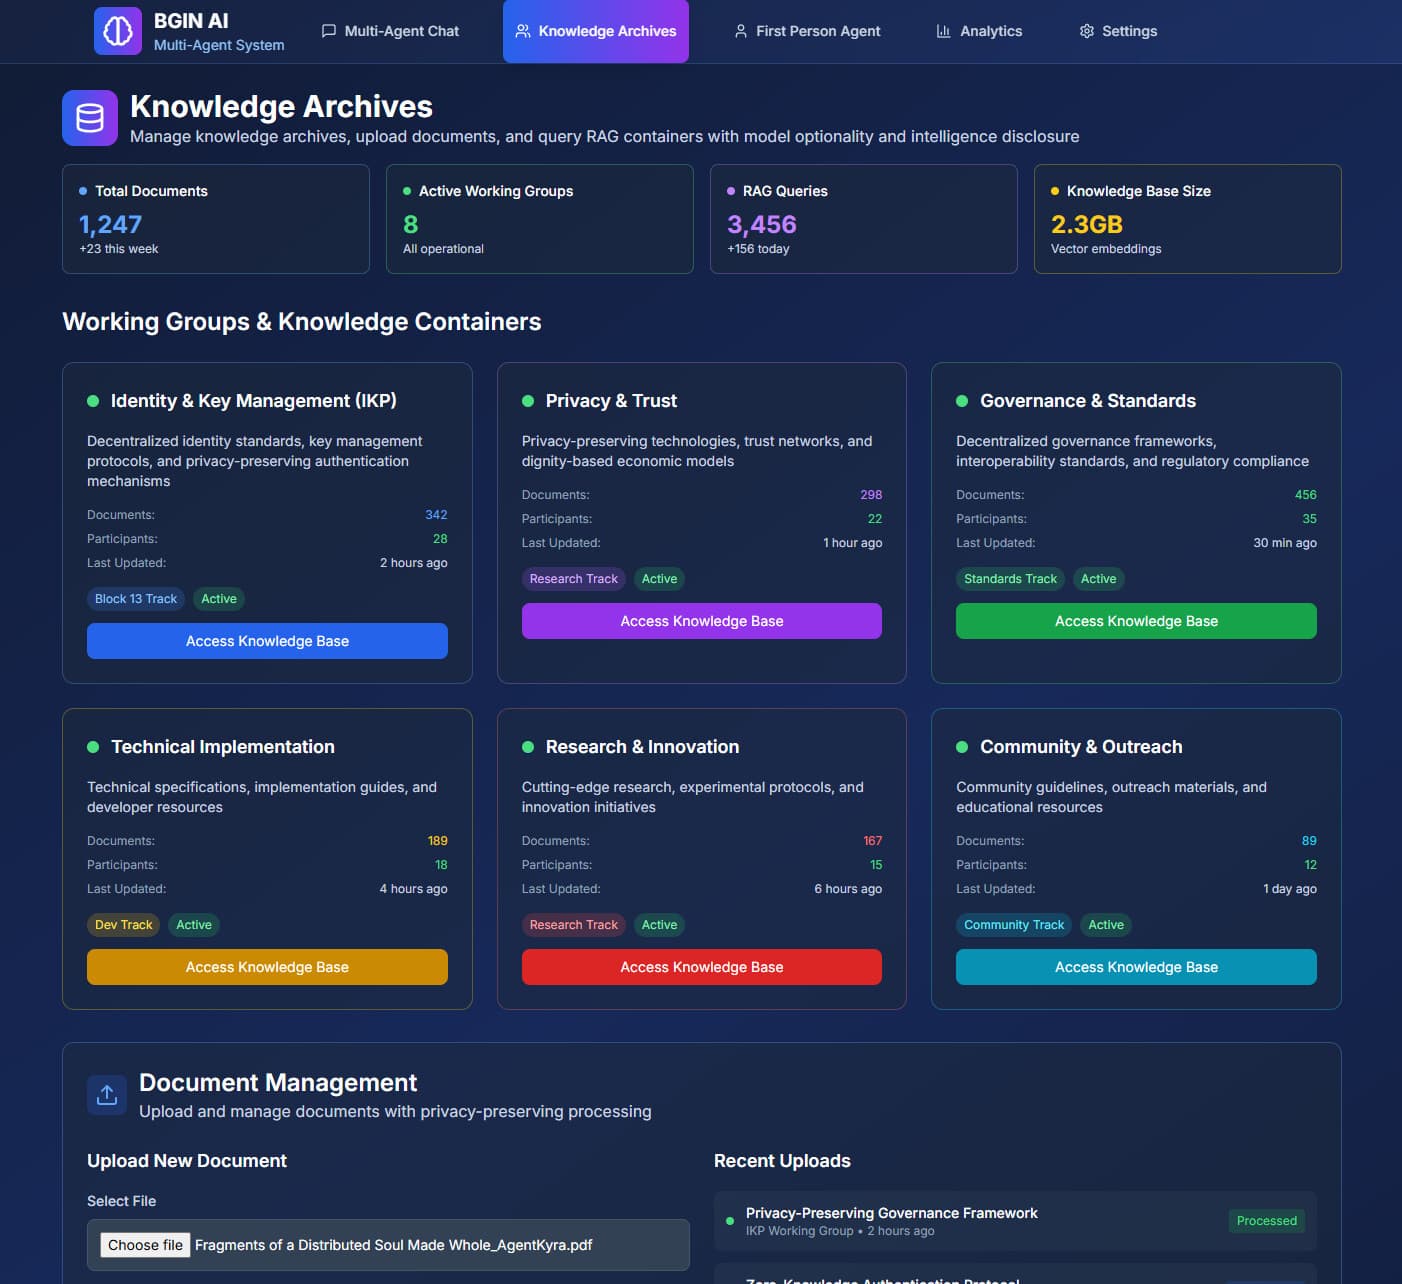
Task: Click the BGIN AI brain logo icon
Action: pos(117,31)
